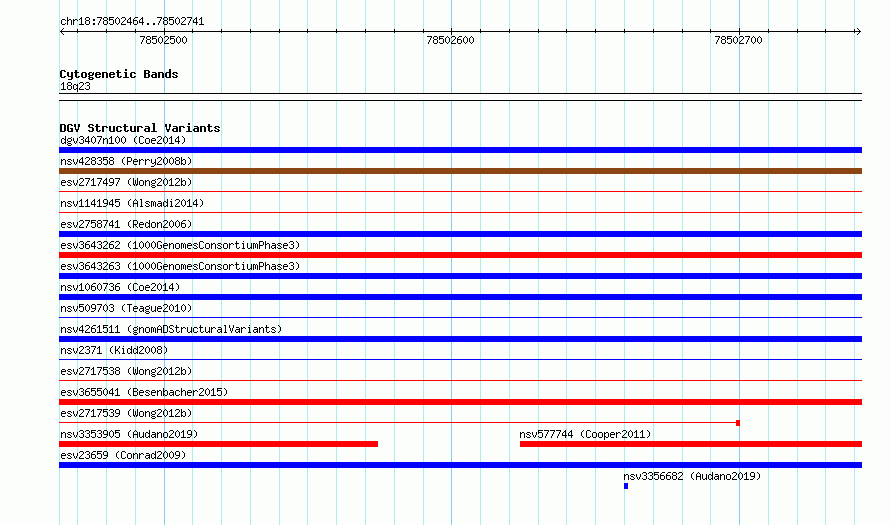Image resolution: width=890 pixels, height=525 pixels.
Task: Click short red bar of nsv3353905
Action: (x=219, y=444)
